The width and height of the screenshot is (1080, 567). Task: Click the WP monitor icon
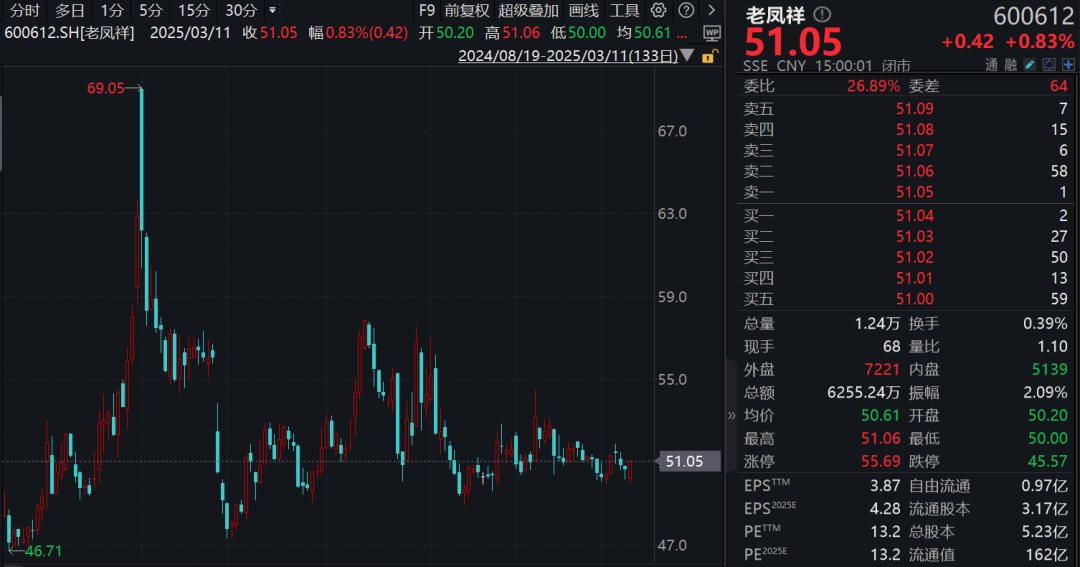712,33
